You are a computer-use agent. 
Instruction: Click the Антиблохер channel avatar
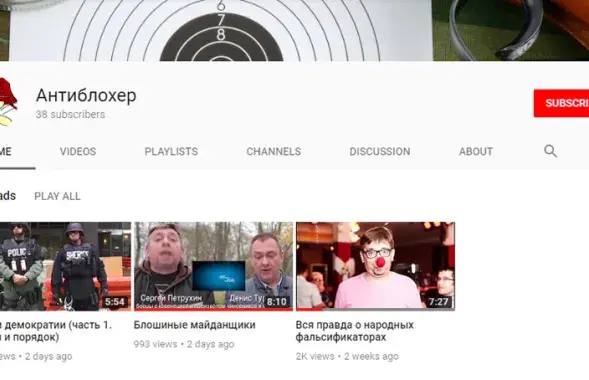[x=8, y=101]
